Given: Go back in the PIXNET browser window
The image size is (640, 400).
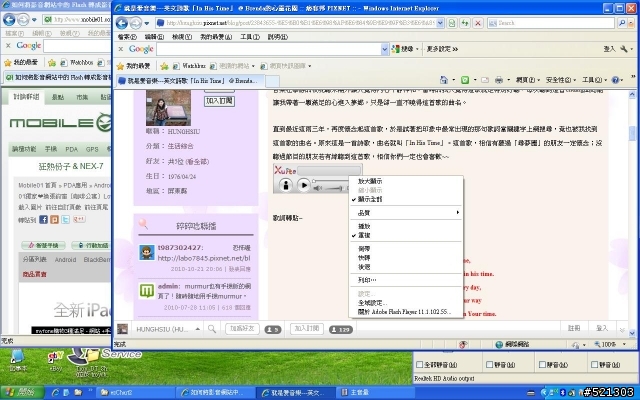Looking at the screenshot, I should [x=122, y=23].
